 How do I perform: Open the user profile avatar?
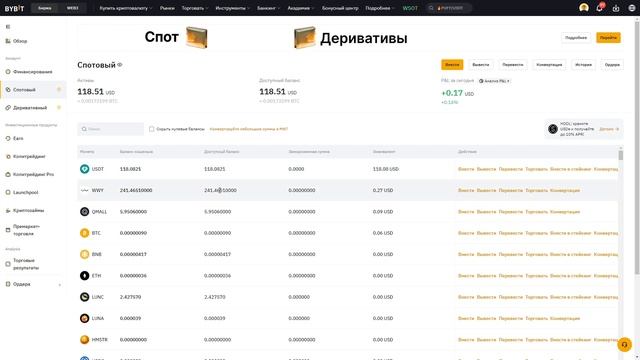click(584, 8)
